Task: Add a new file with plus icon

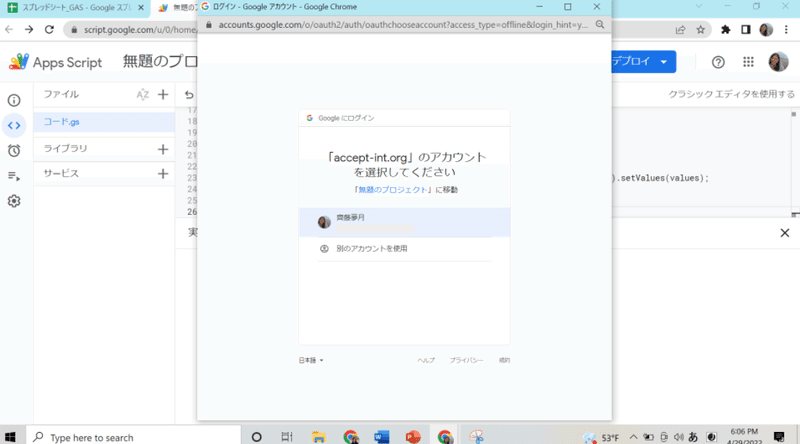Action: point(163,94)
